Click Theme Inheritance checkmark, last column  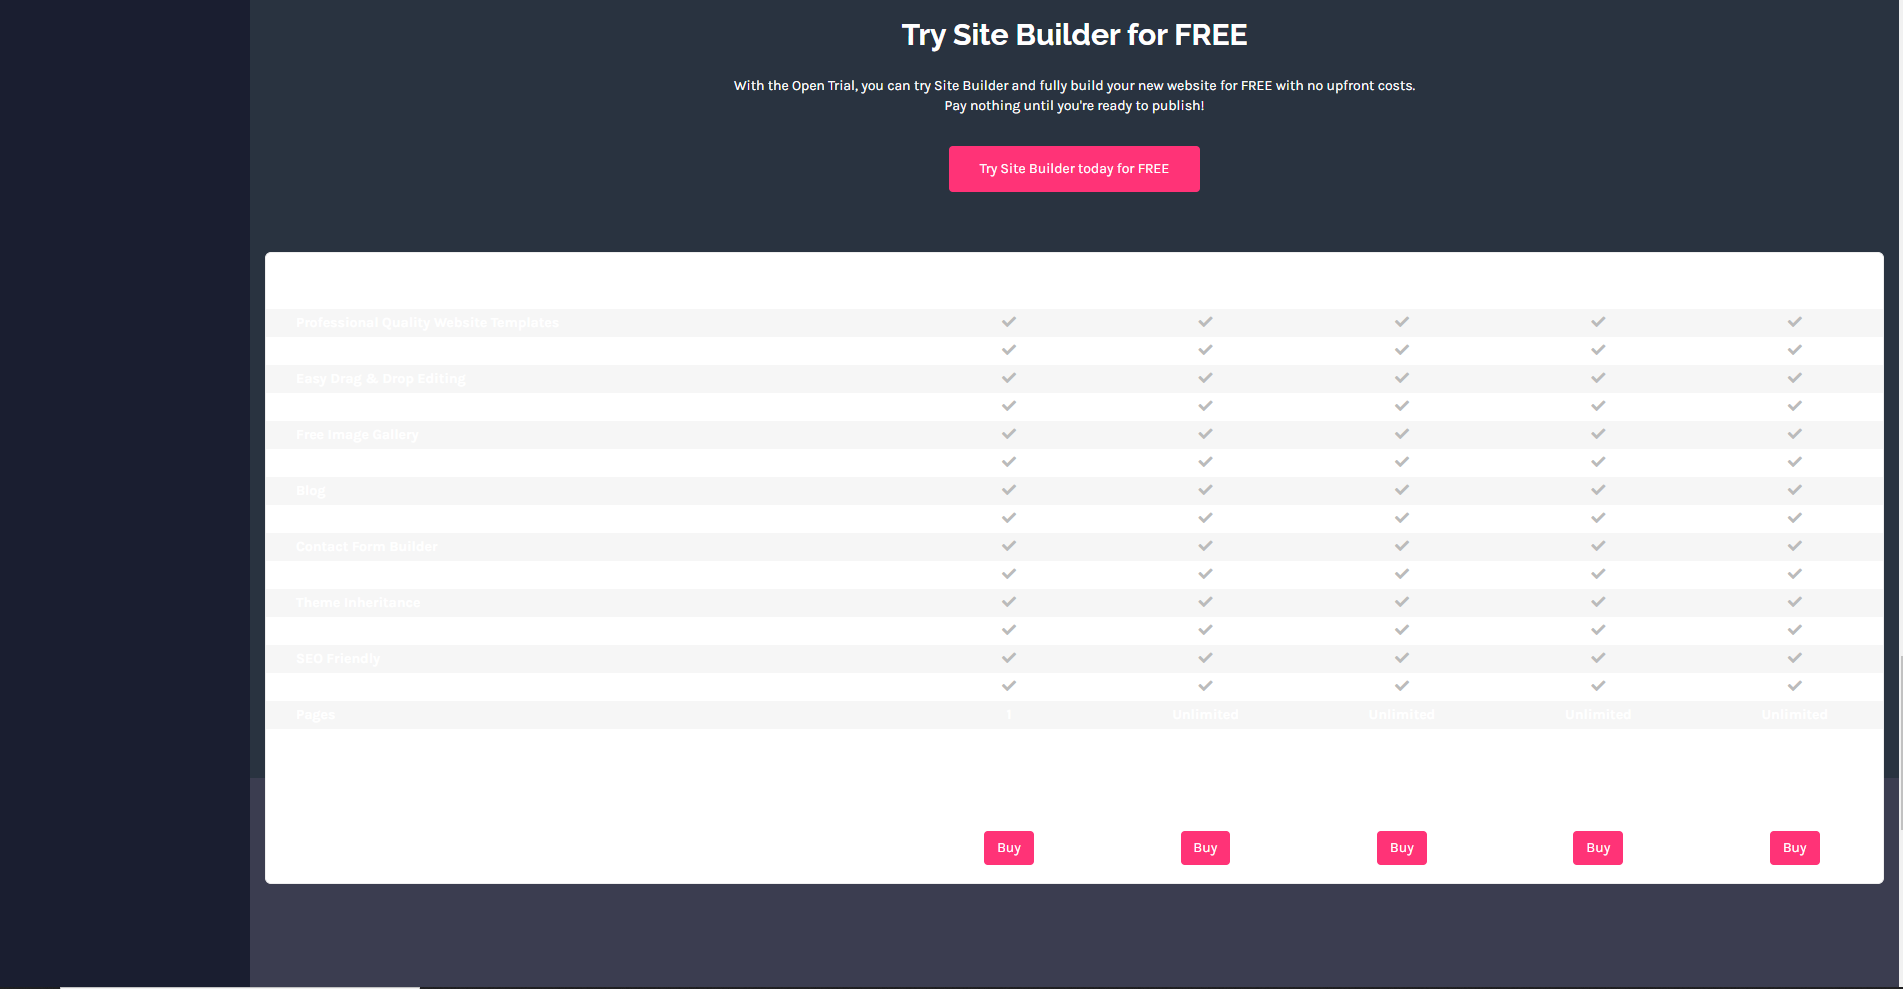click(x=1795, y=602)
